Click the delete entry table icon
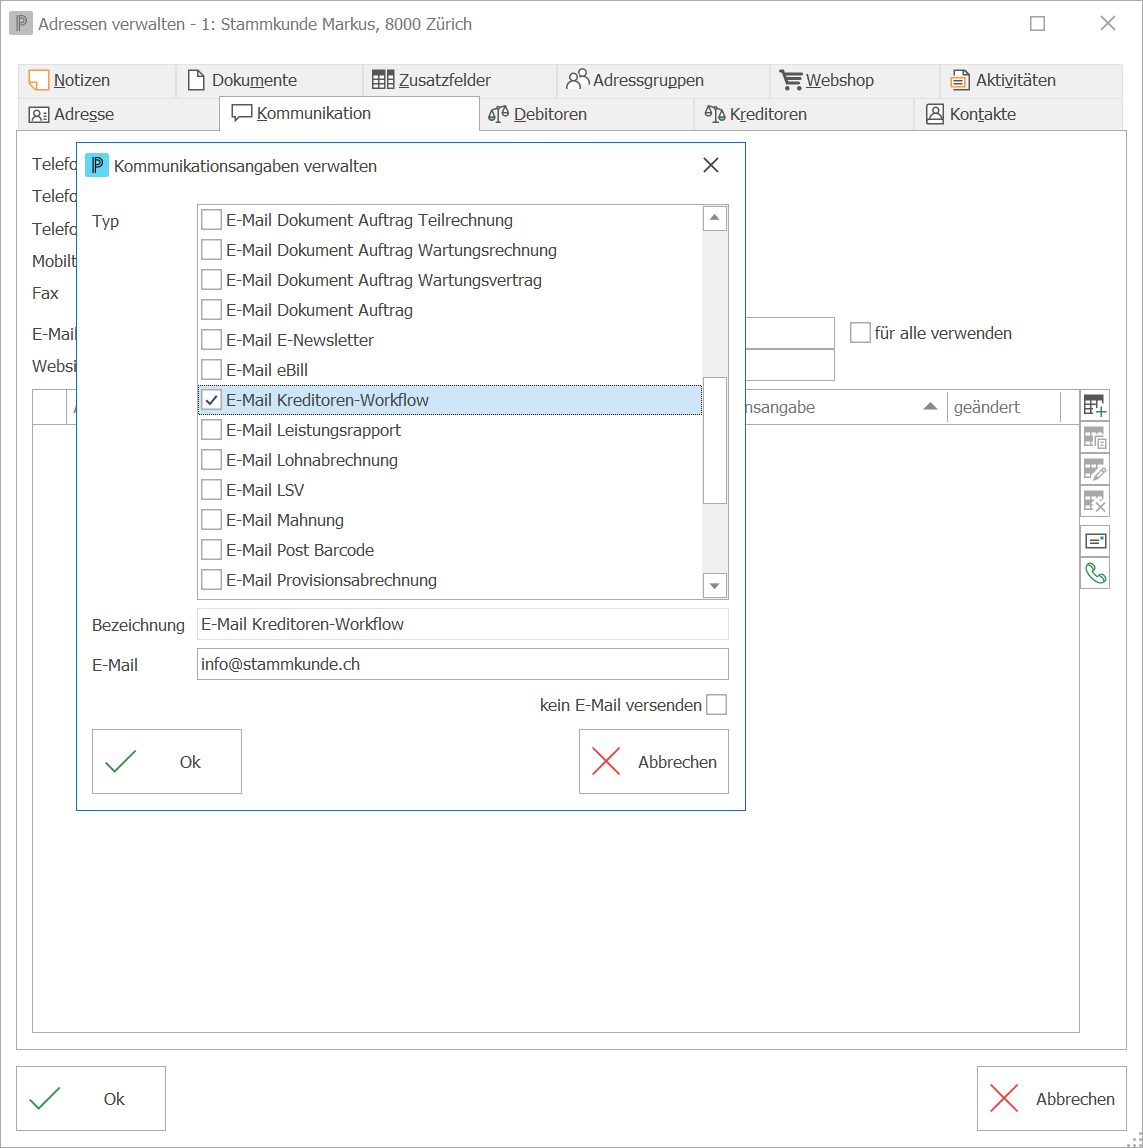 1095,502
